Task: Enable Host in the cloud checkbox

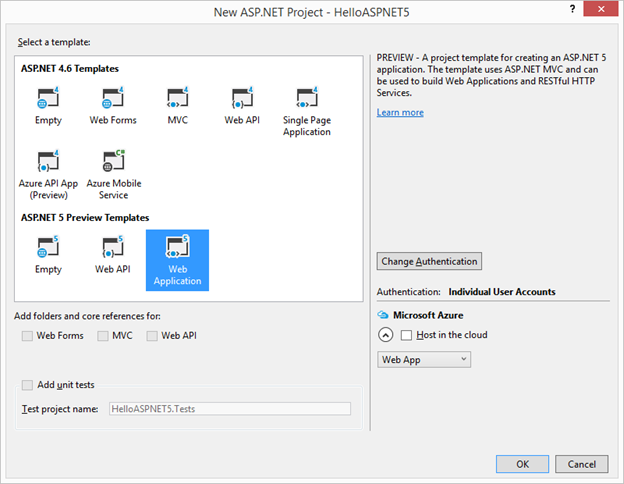Action: pyautogui.click(x=406, y=335)
